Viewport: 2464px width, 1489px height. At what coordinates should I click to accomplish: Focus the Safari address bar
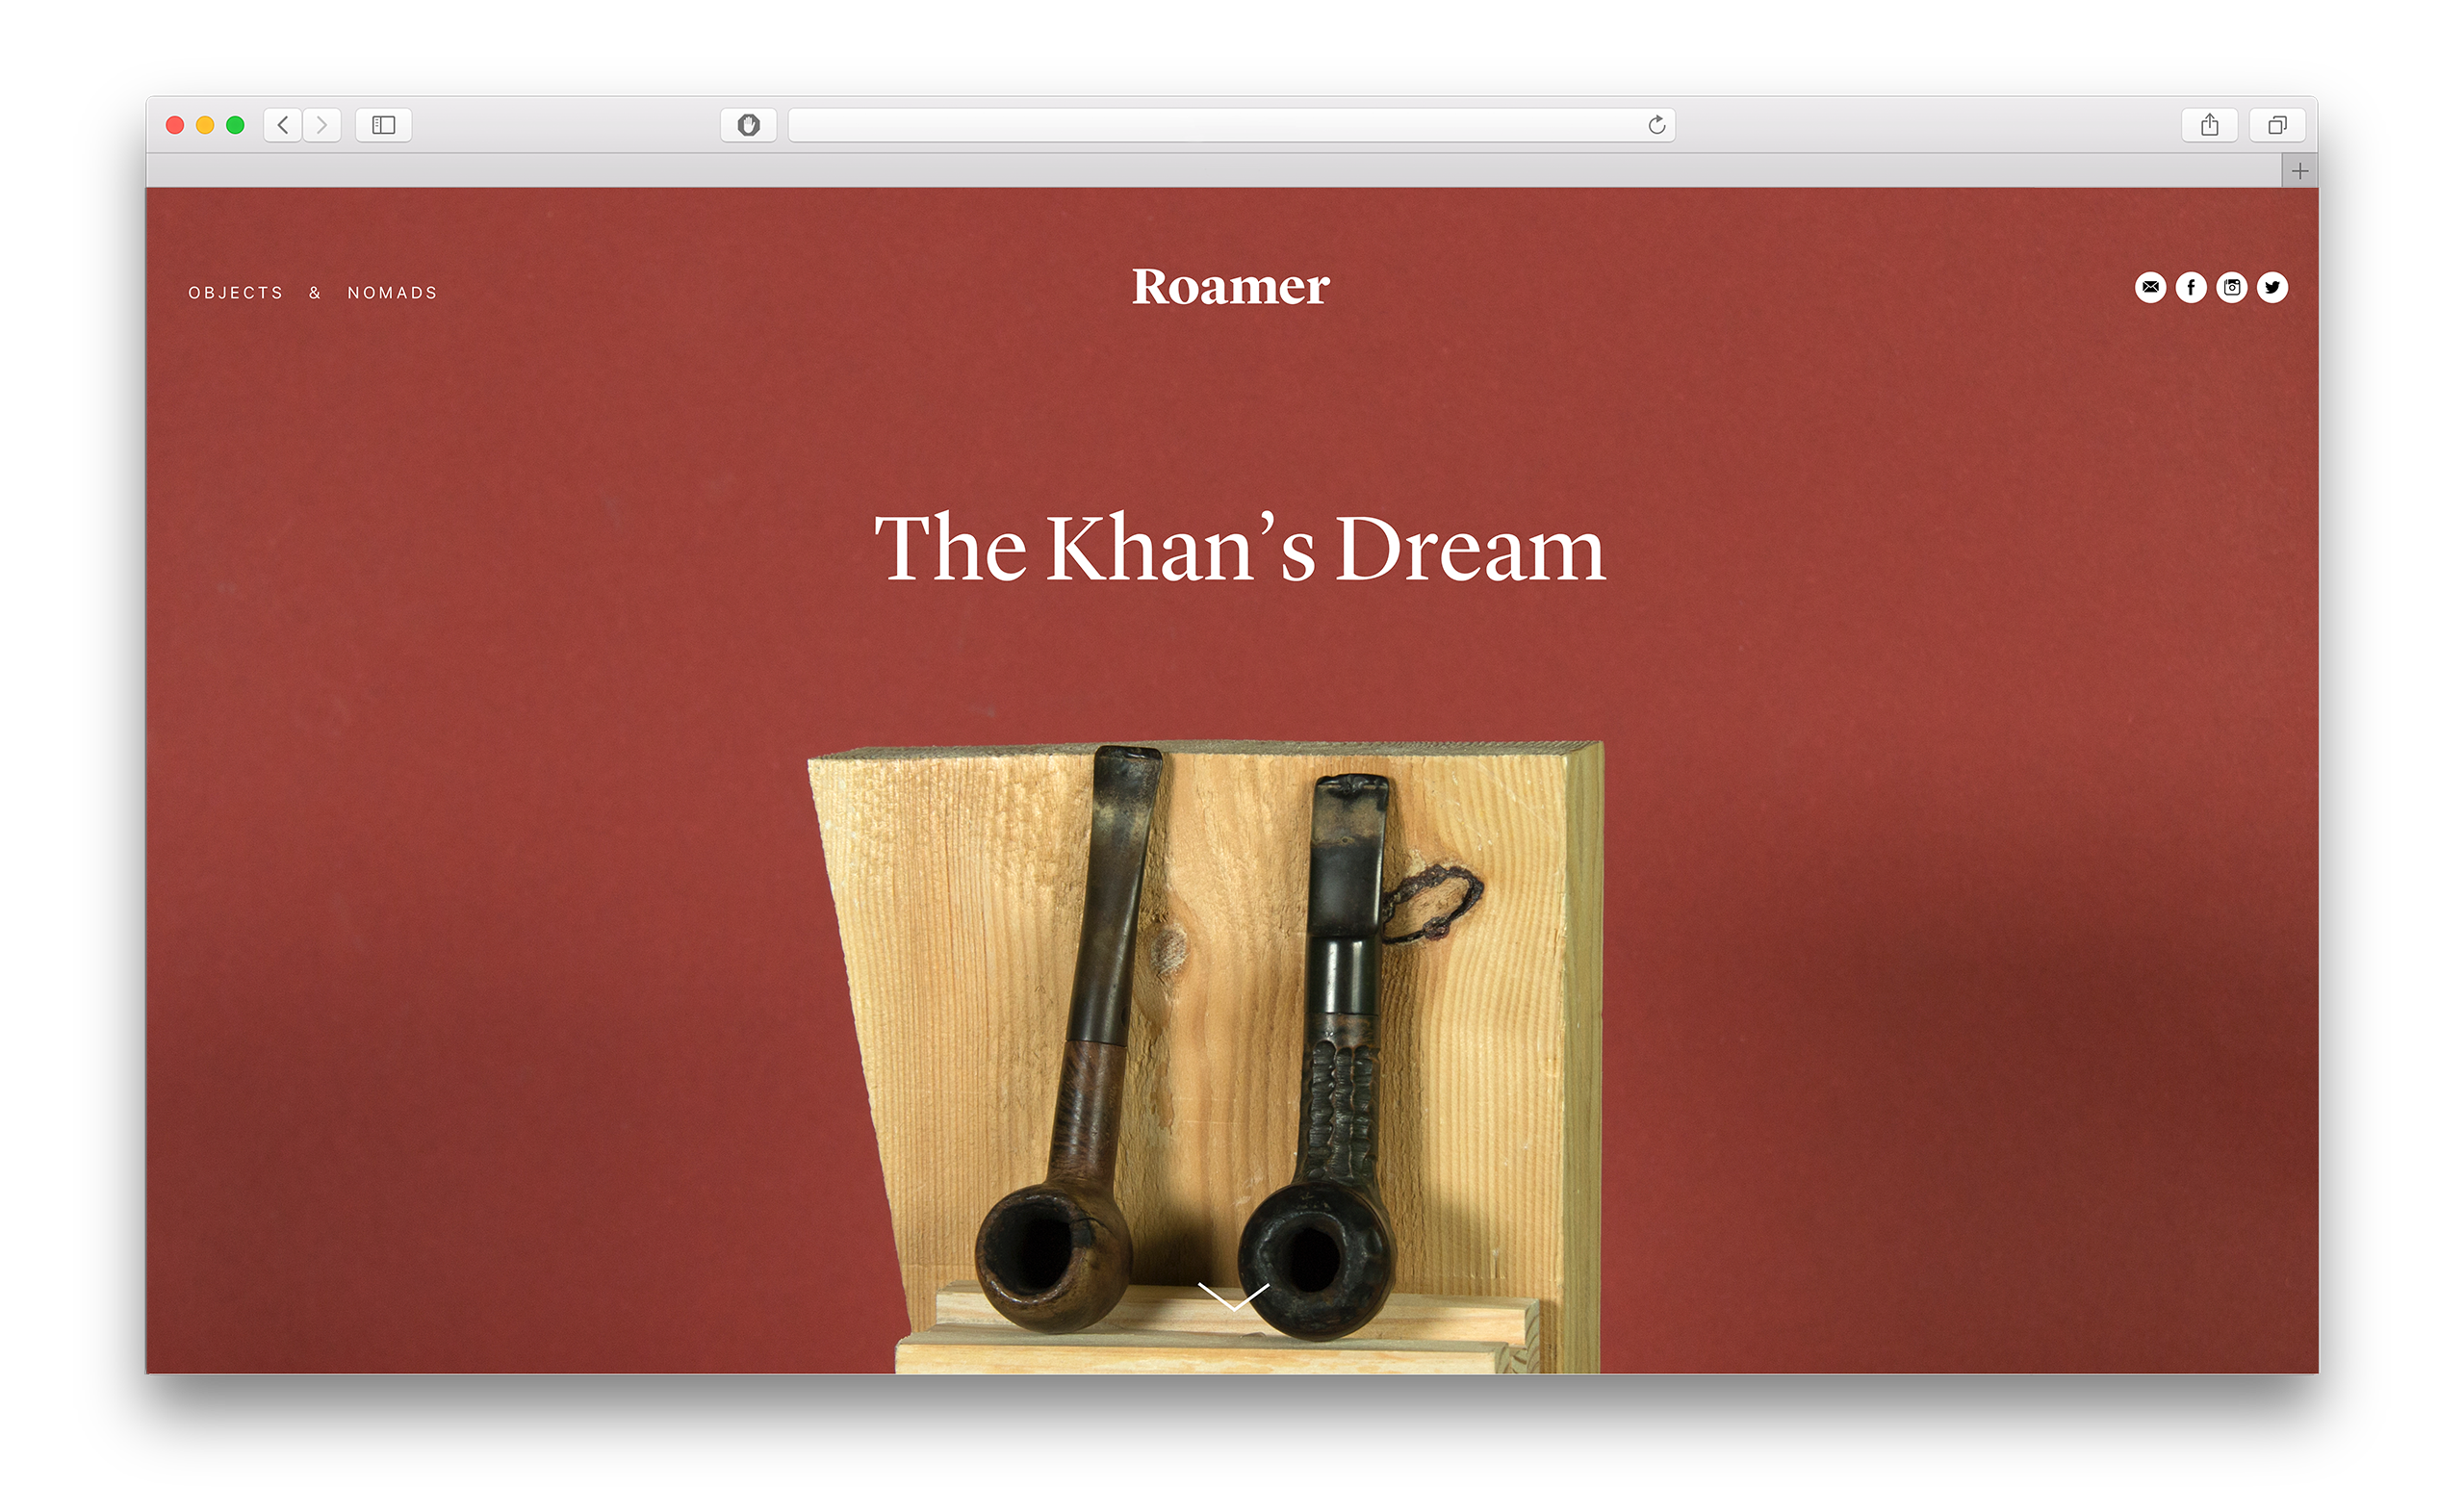(1232, 125)
